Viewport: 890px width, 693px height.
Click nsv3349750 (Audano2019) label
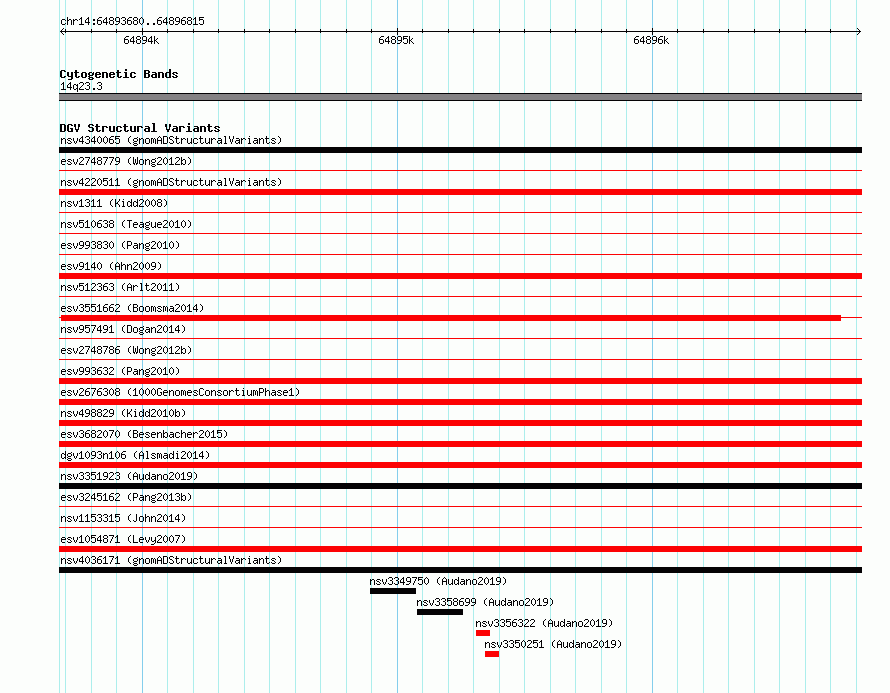[x=438, y=581]
